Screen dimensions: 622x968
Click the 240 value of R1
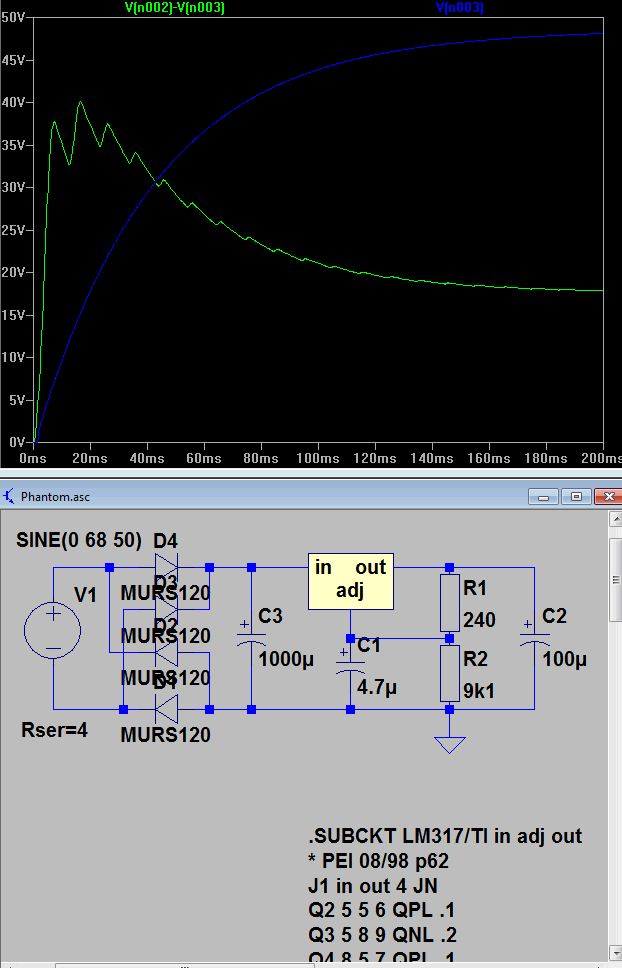pos(479,619)
